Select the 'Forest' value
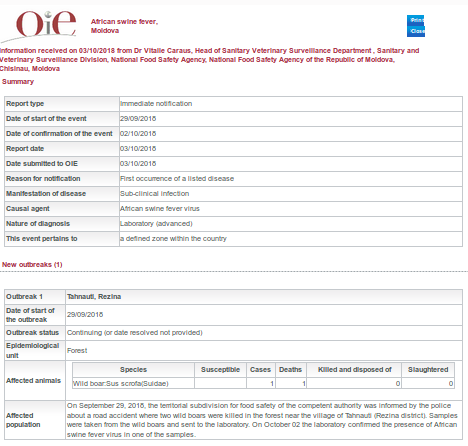Viewport: 468px width, 446px height. [77, 351]
